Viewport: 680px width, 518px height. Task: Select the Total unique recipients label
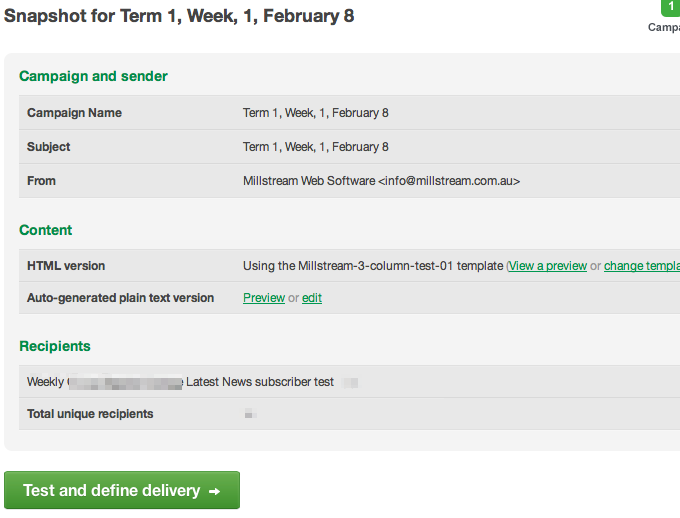90,414
